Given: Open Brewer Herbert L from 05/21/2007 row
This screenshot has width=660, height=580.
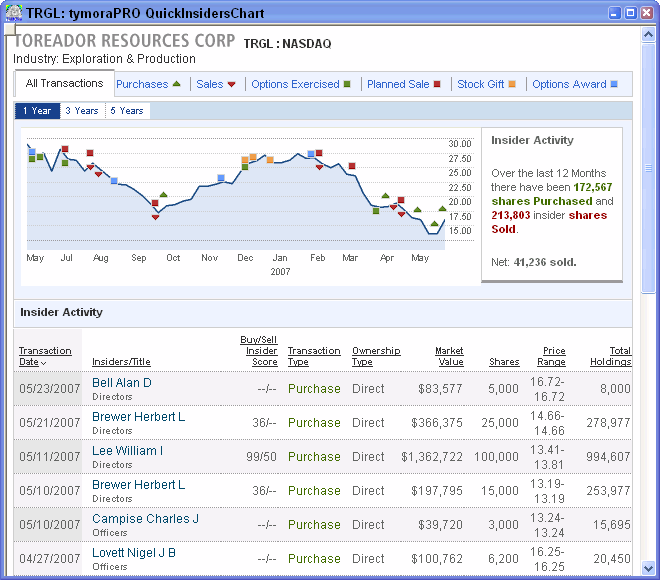Looking at the screenshot, I should tap(138, 417).
